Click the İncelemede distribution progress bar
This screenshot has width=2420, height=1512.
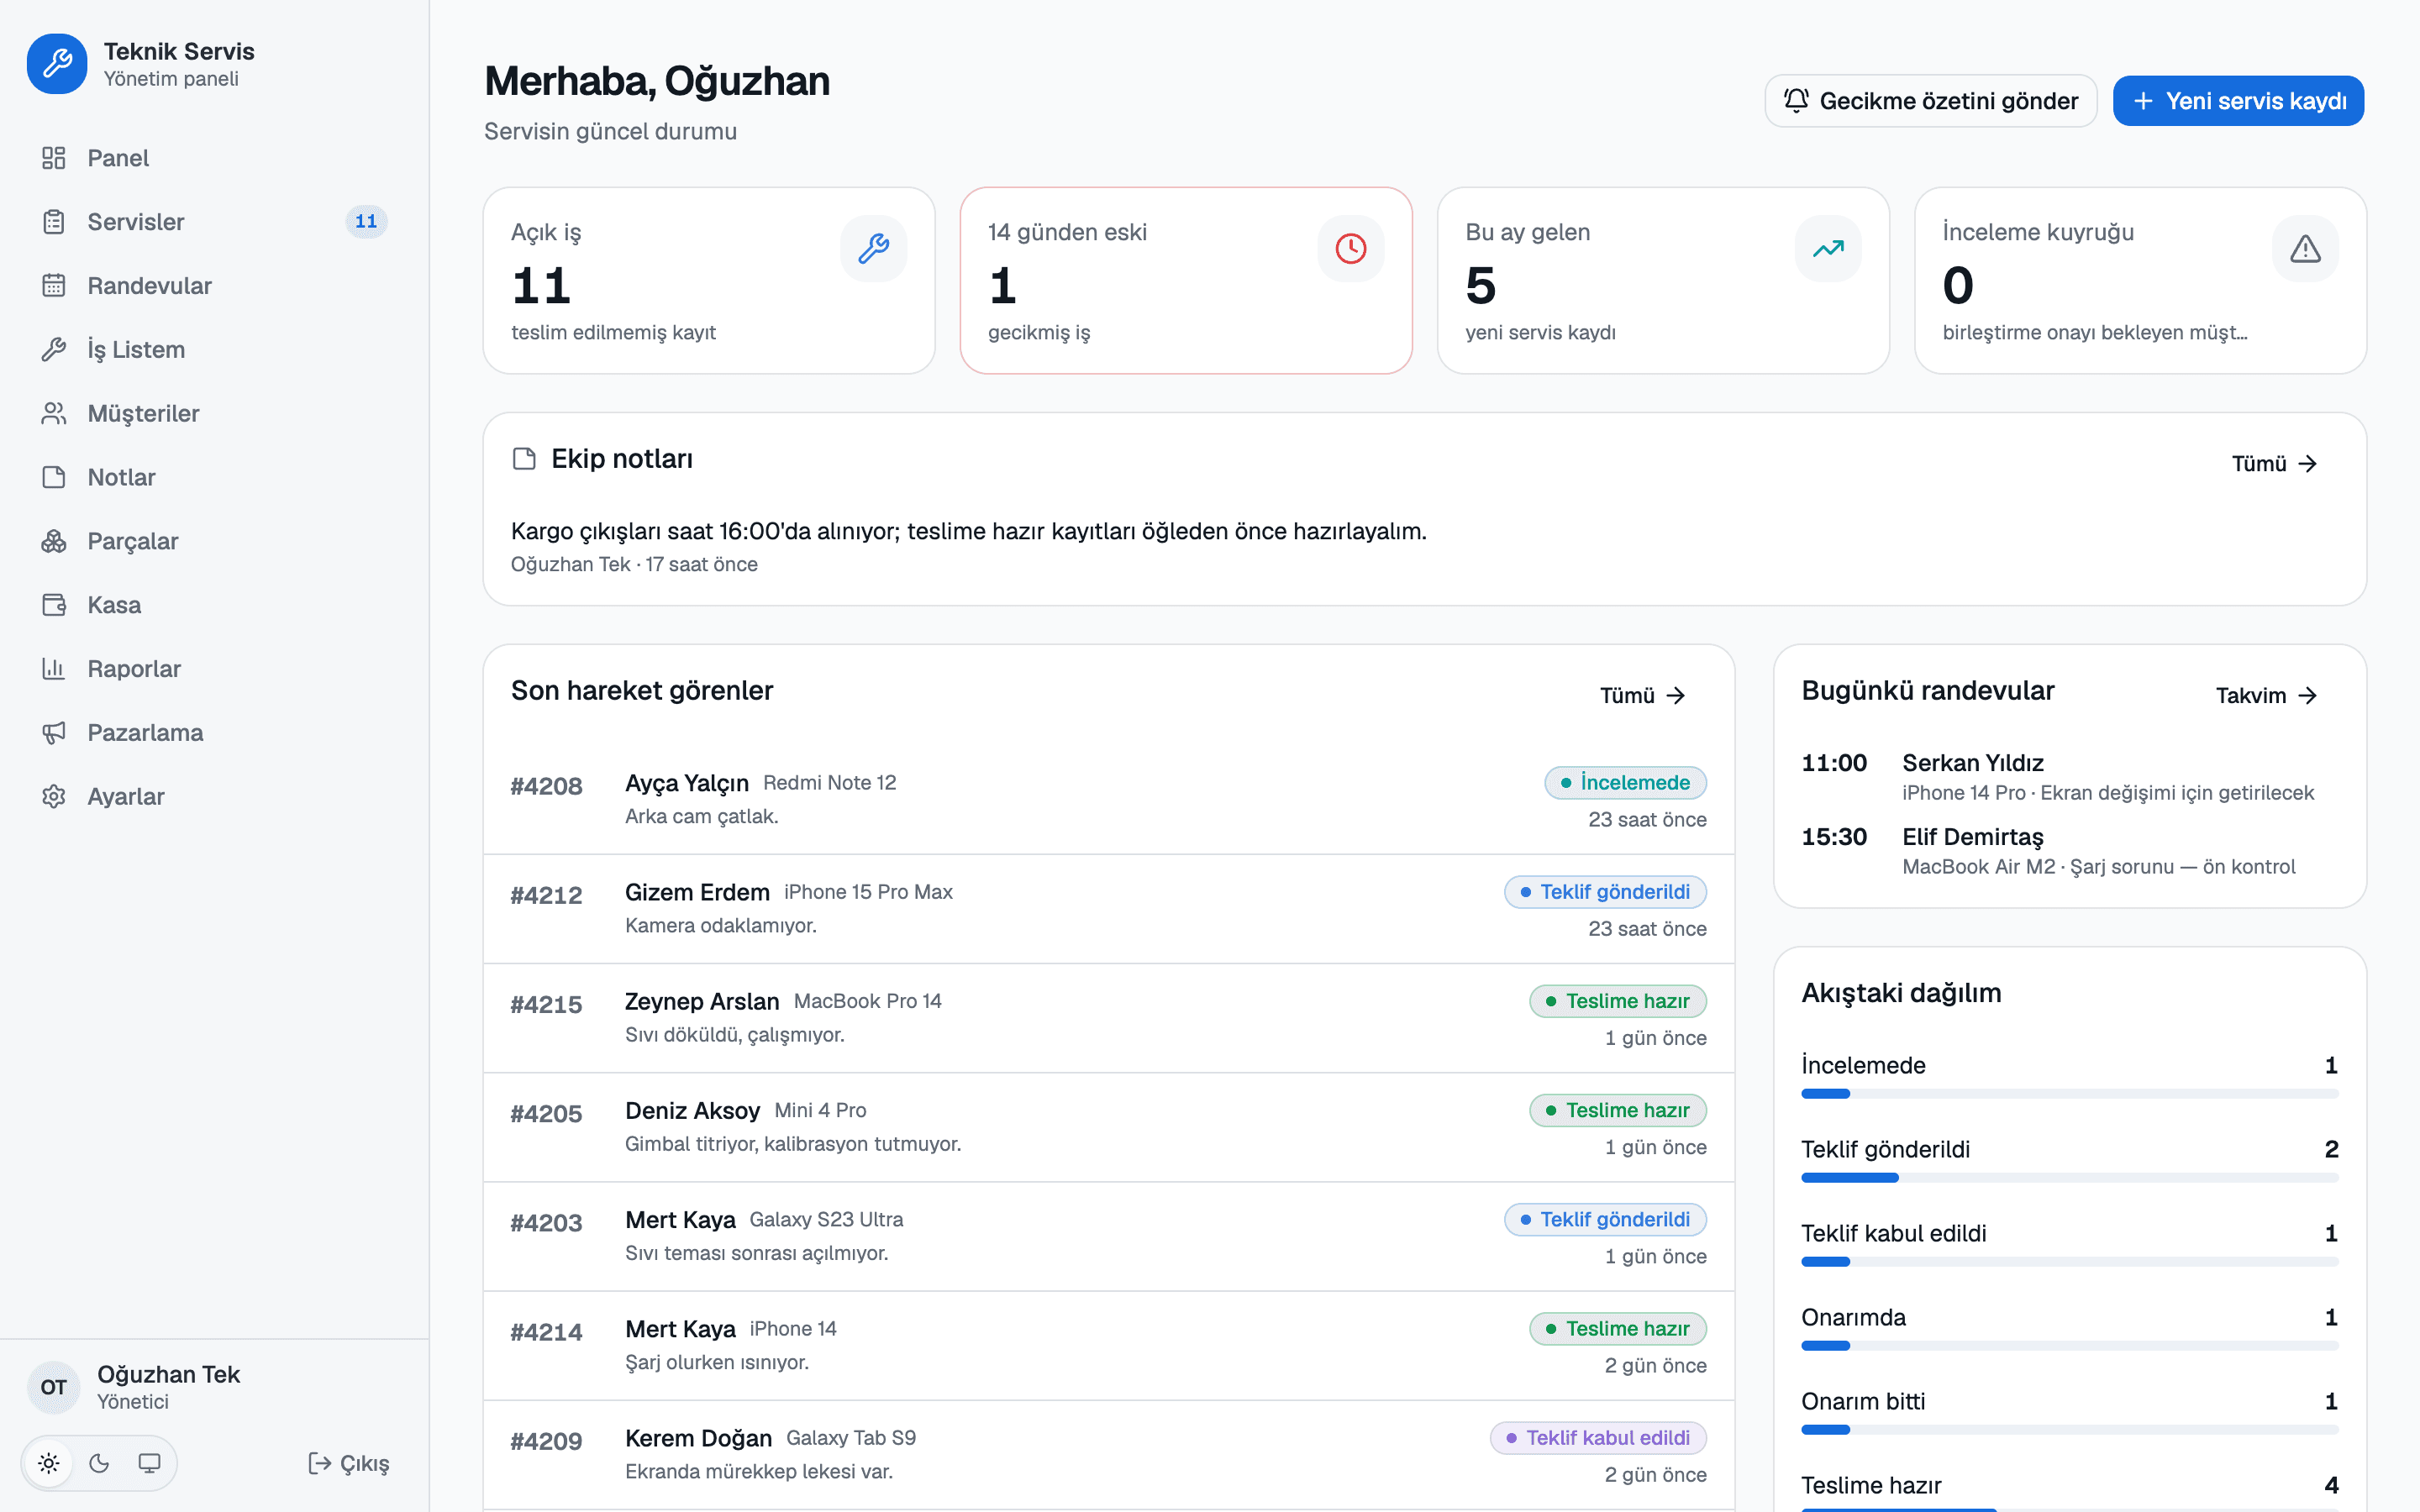tap(2069, 1094)
